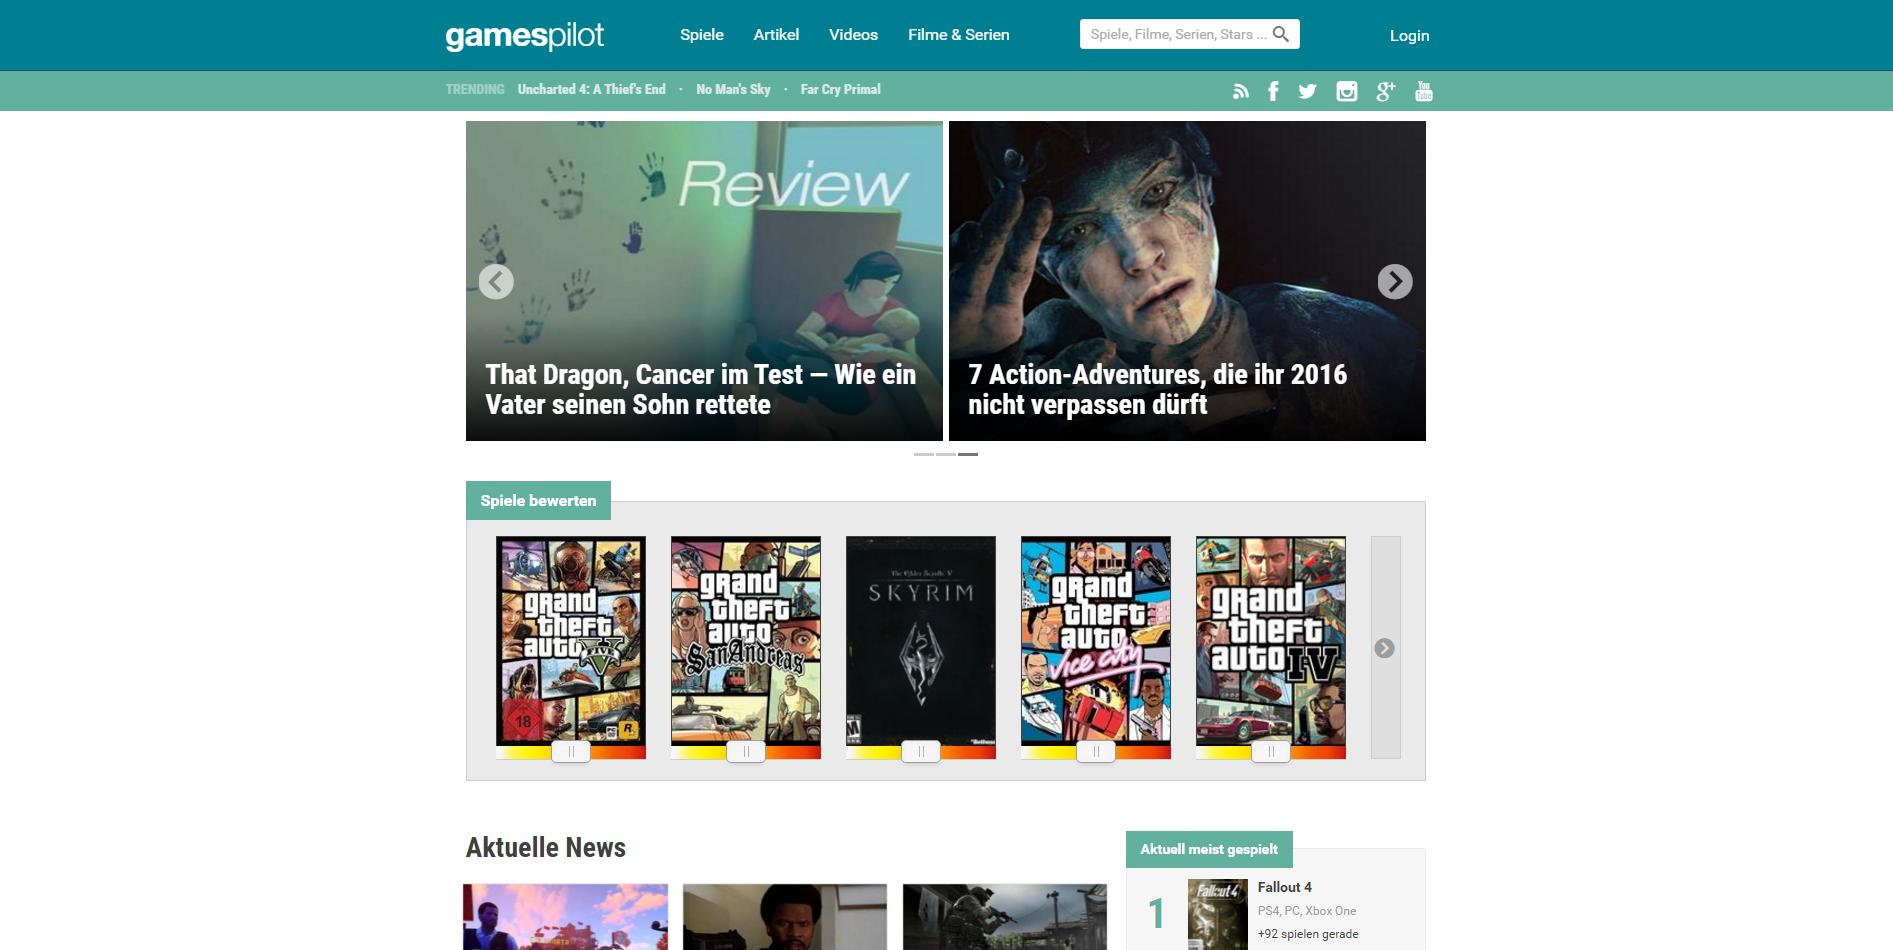
Task: Click the gamespilot logo
Action: point(524,36)
